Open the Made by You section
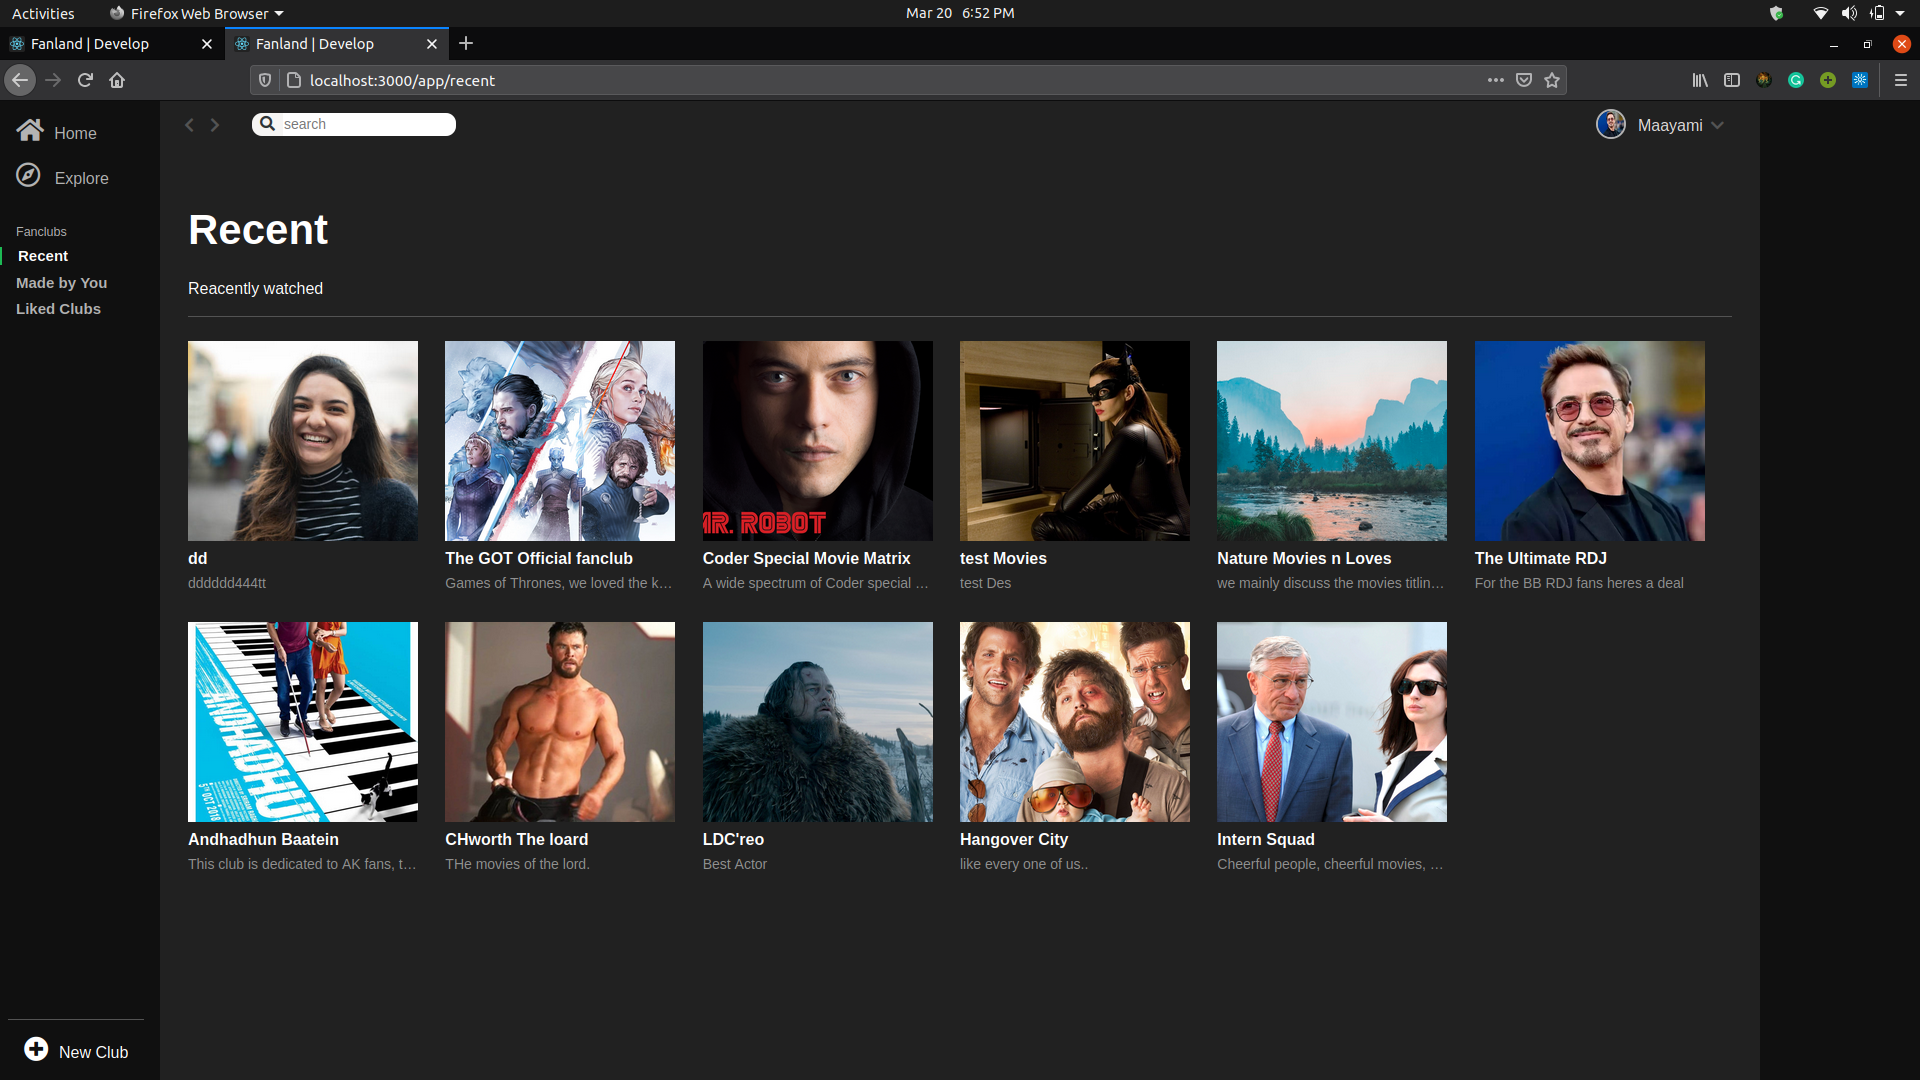The image size is (1920, 1080). [x=61, y=282]
